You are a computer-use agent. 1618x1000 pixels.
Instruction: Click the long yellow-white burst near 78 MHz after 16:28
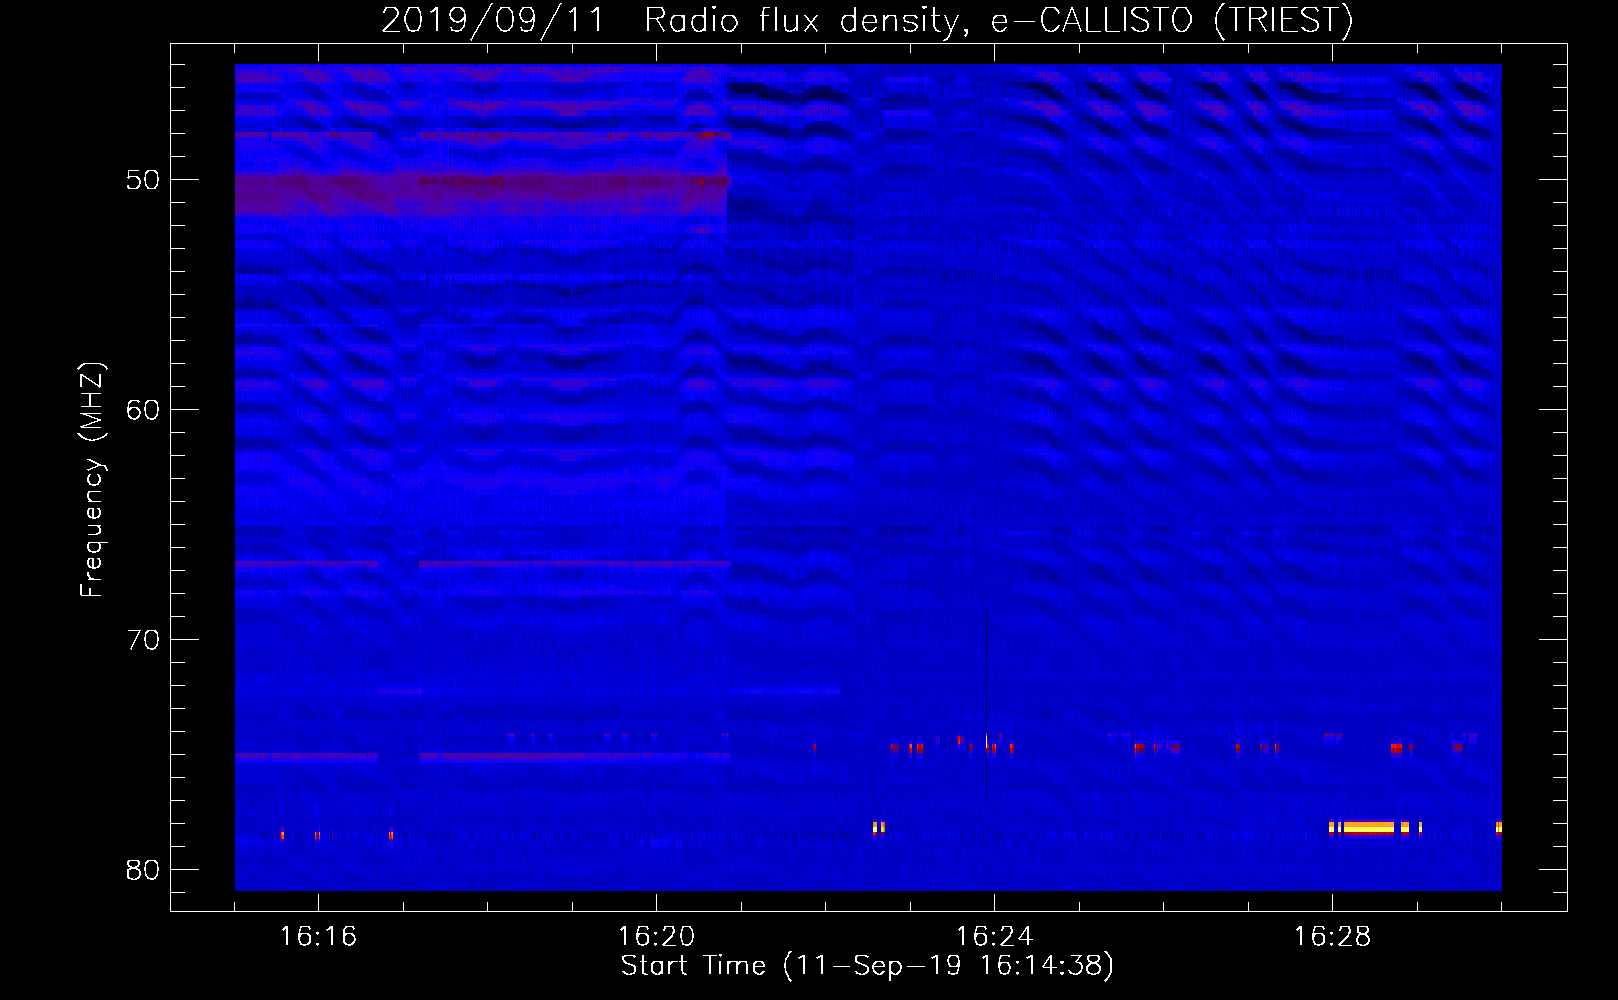[1368, 827]
